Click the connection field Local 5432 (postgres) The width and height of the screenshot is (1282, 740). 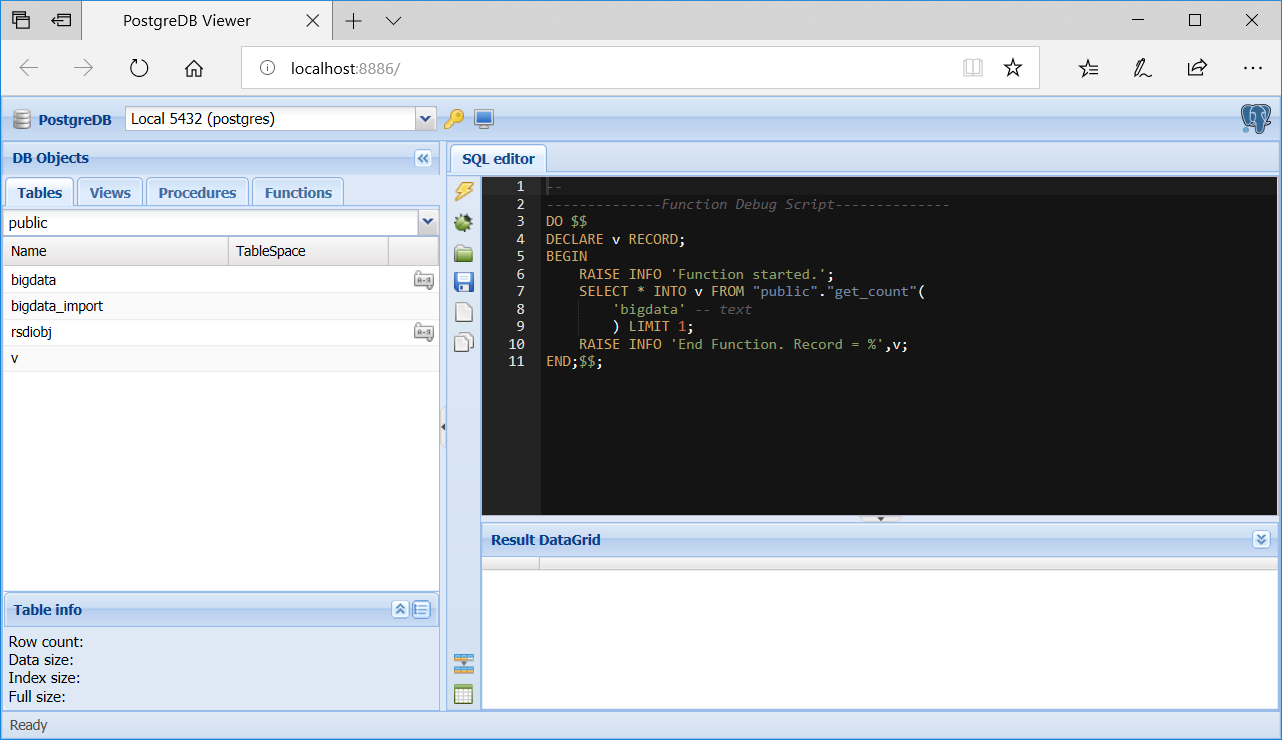[x=271, y=119]
